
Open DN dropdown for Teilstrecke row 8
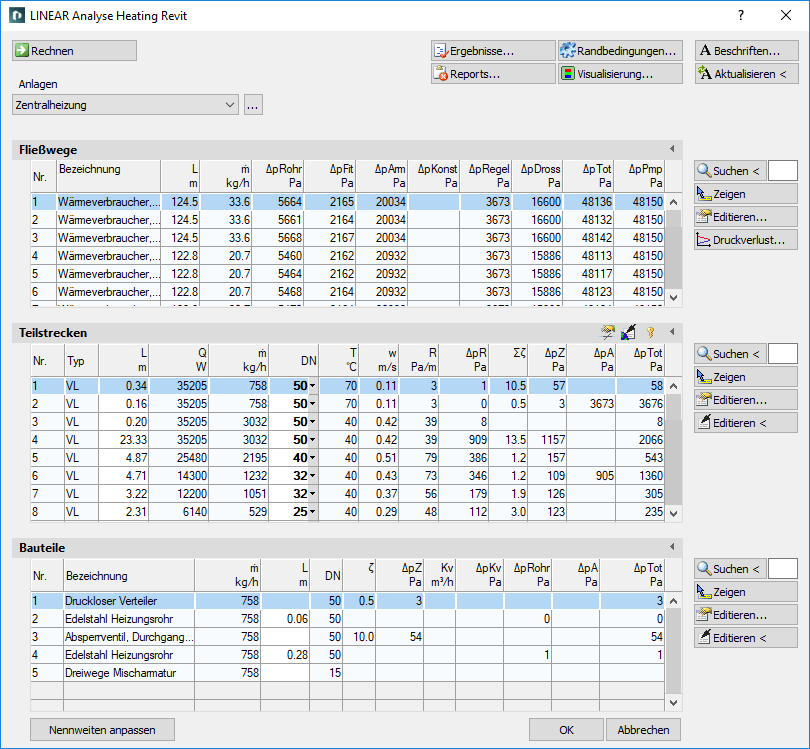[313, 512]
